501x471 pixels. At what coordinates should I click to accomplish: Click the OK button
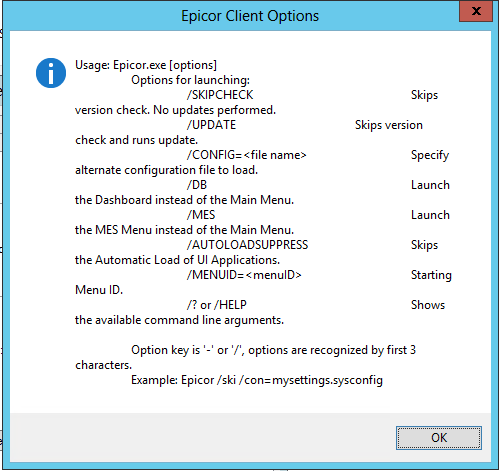(x=439, y=438)
